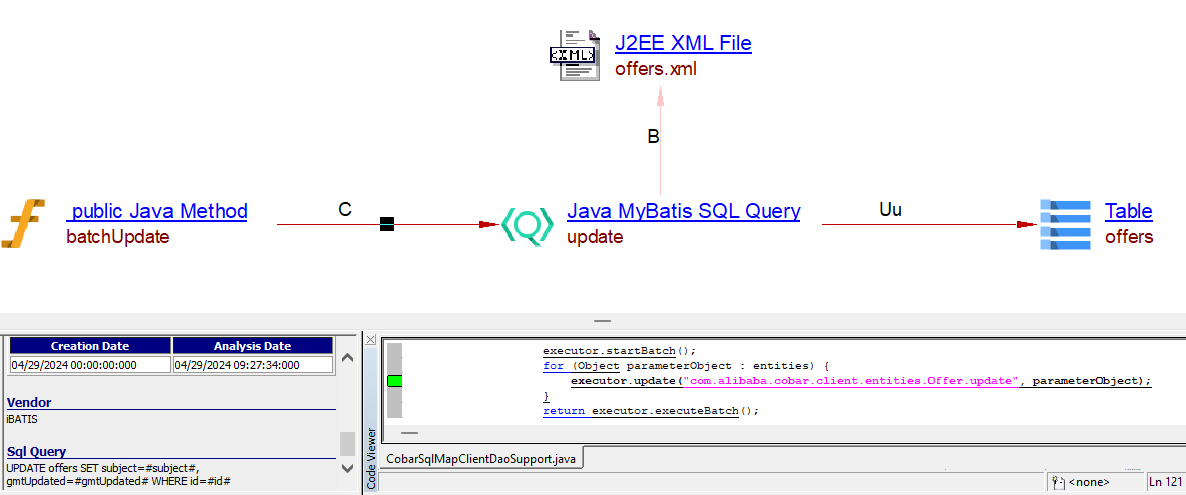Screen dimensions: 1186x495
Task: Click the green marker in the code gutter
Action: tap(394, 381)
